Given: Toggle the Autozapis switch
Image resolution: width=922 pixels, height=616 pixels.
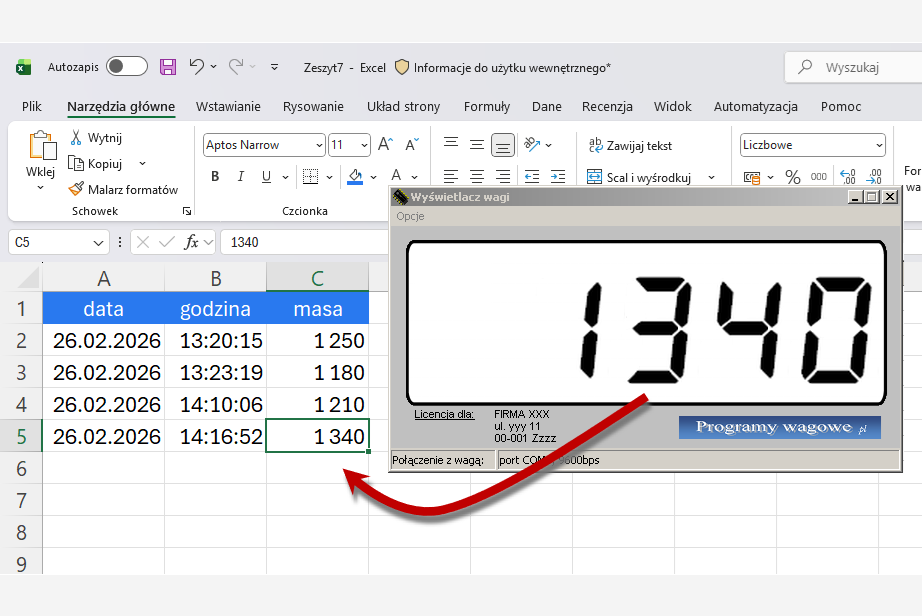Looking at the screenshot, I should (127, 67).
